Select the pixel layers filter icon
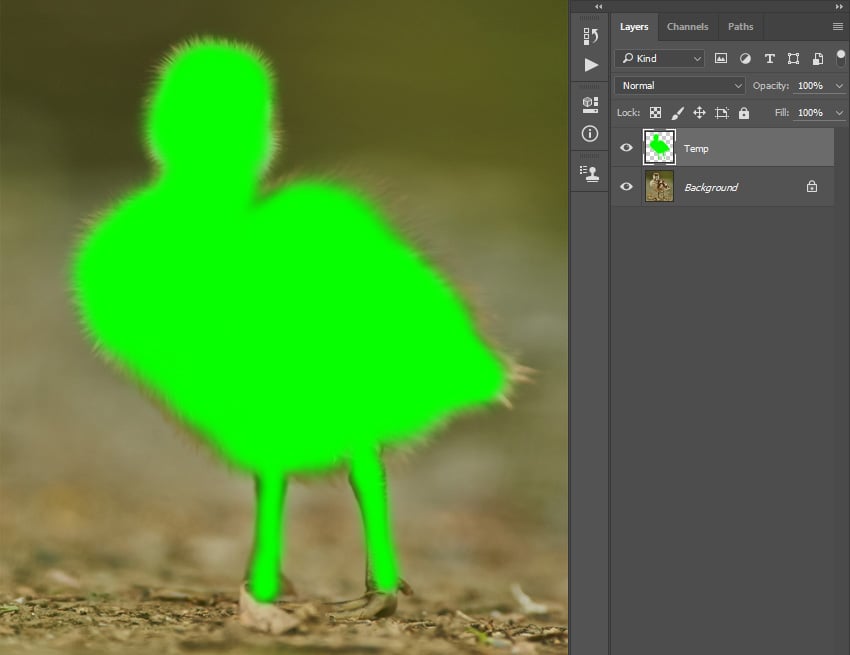850x655 pixels. [x=721, y=59]
